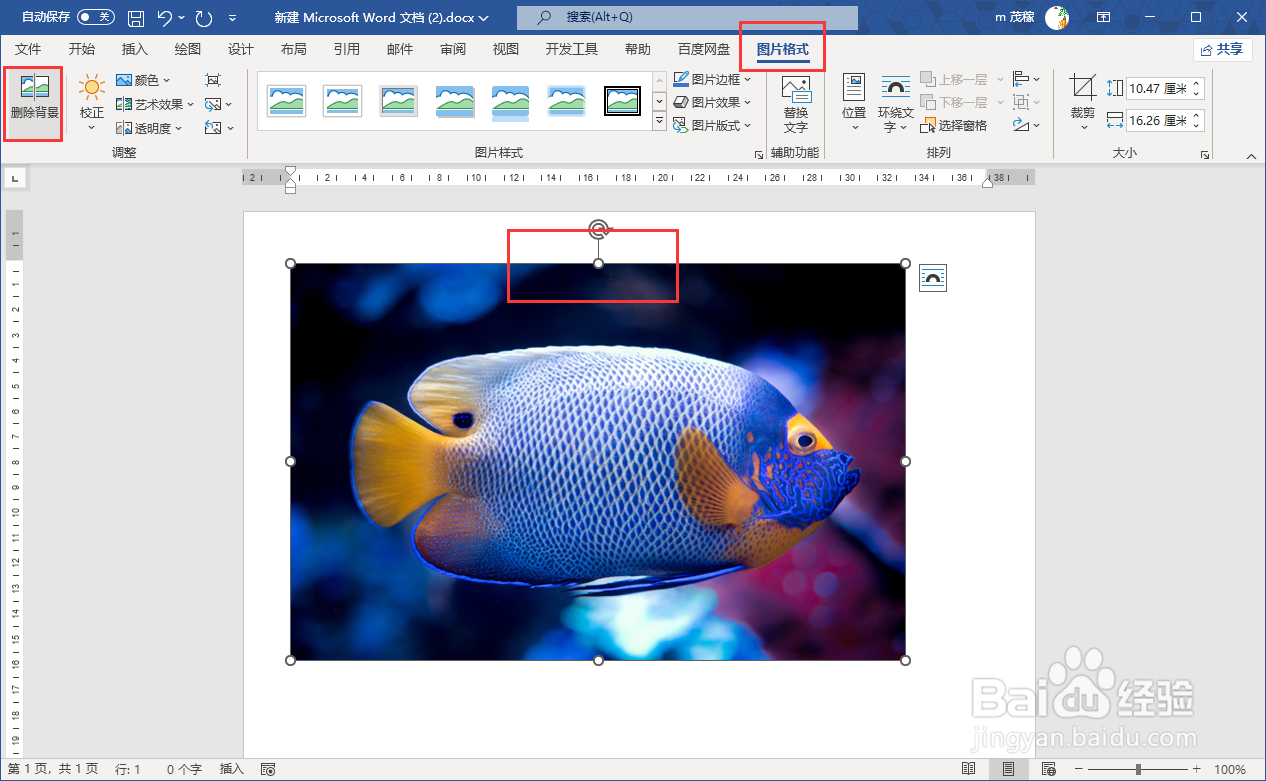
Task: Apply the first picture style thumbnail
Action: point(287,100)
